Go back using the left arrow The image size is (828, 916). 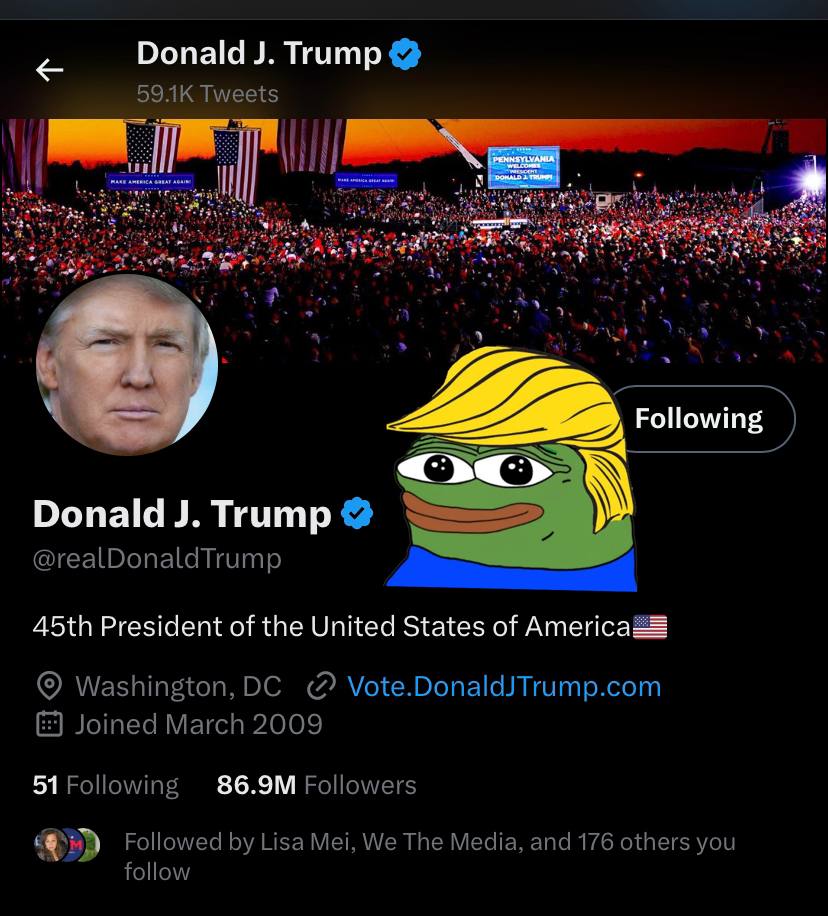click(x=49, y=70)
